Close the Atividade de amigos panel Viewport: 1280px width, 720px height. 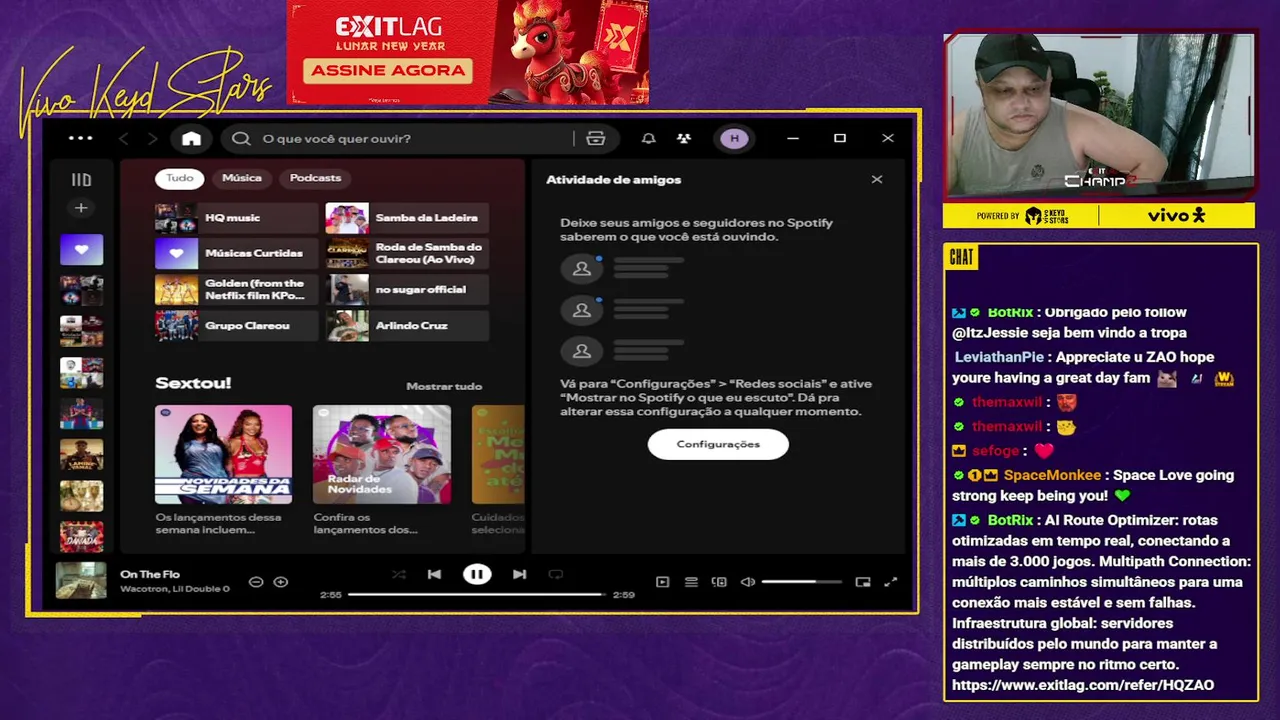point(877,179)
